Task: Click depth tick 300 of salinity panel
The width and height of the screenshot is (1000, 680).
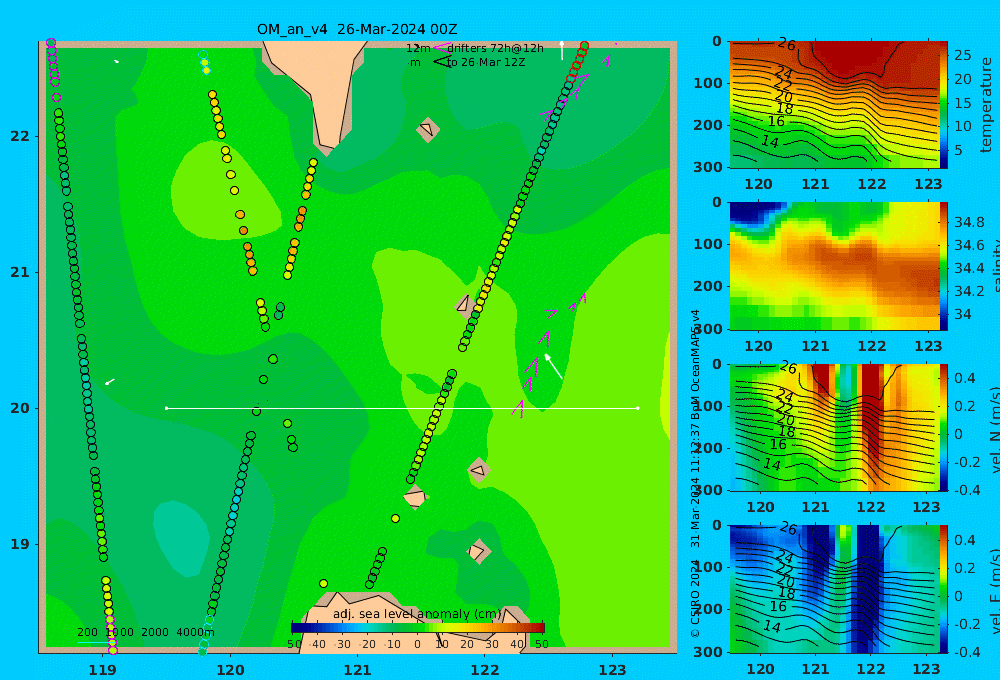Action: pyautogui.click(x=708, y=329)
